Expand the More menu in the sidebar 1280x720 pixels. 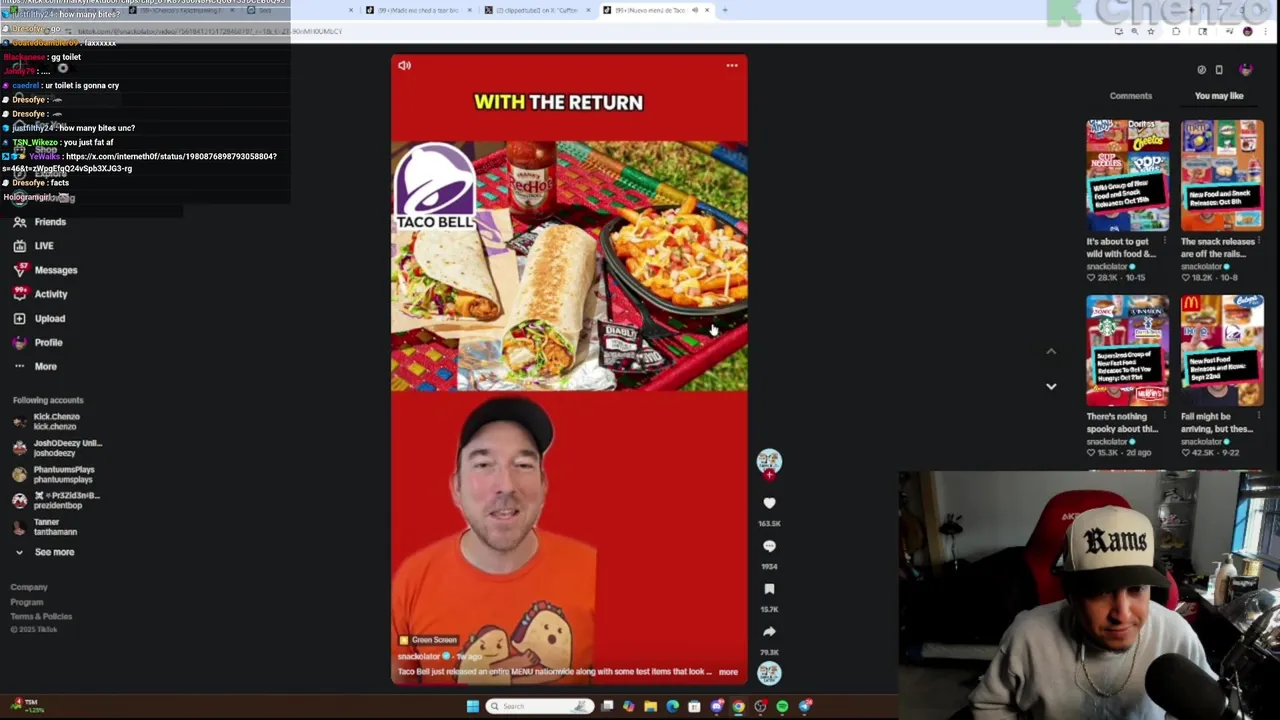(x=35, y=366)
